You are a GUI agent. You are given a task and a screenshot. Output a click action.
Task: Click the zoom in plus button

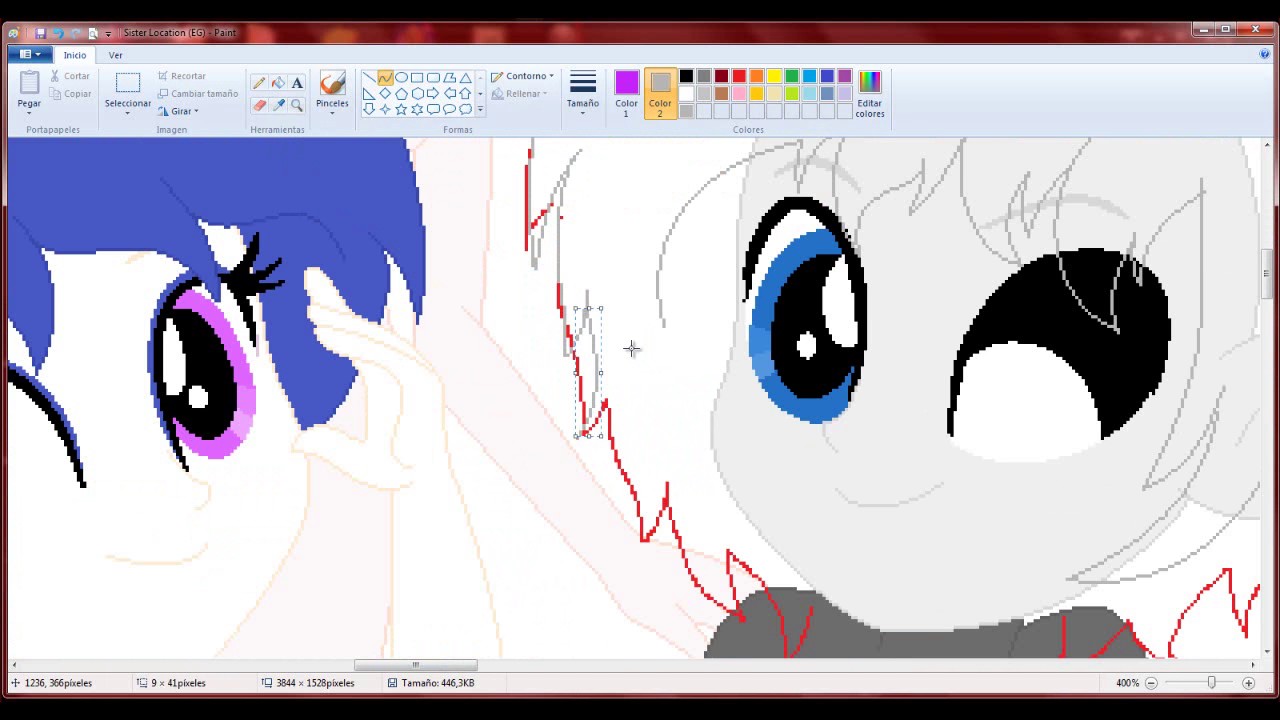point(1248,683)
